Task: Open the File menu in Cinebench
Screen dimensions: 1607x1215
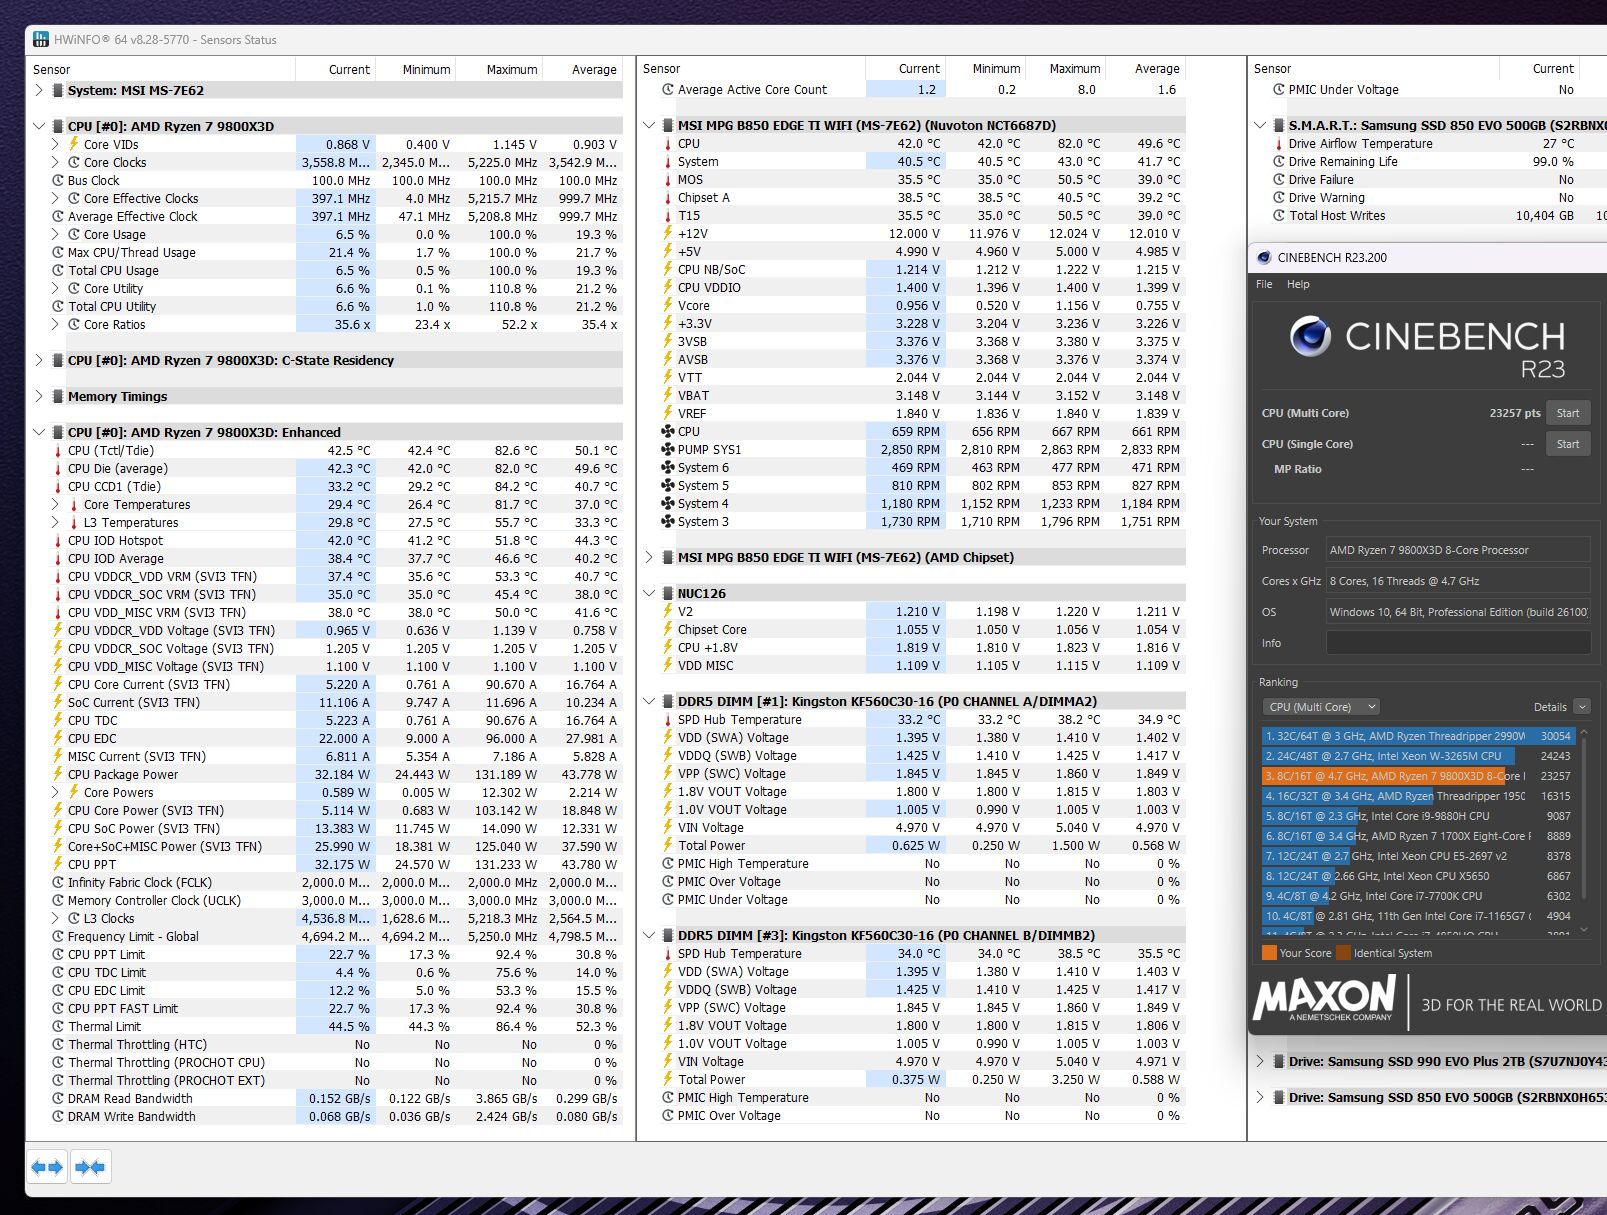Action: point(1264,284)
